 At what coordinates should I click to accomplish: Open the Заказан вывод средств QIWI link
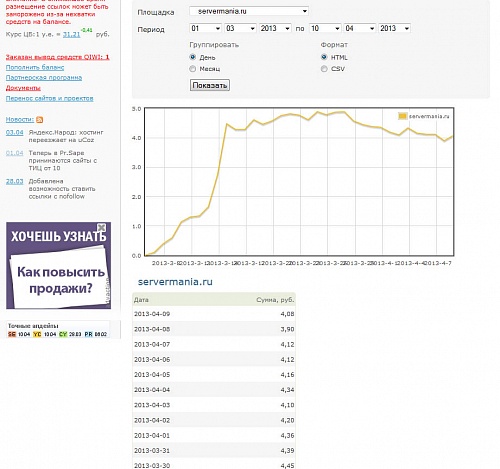click(57, 57)
